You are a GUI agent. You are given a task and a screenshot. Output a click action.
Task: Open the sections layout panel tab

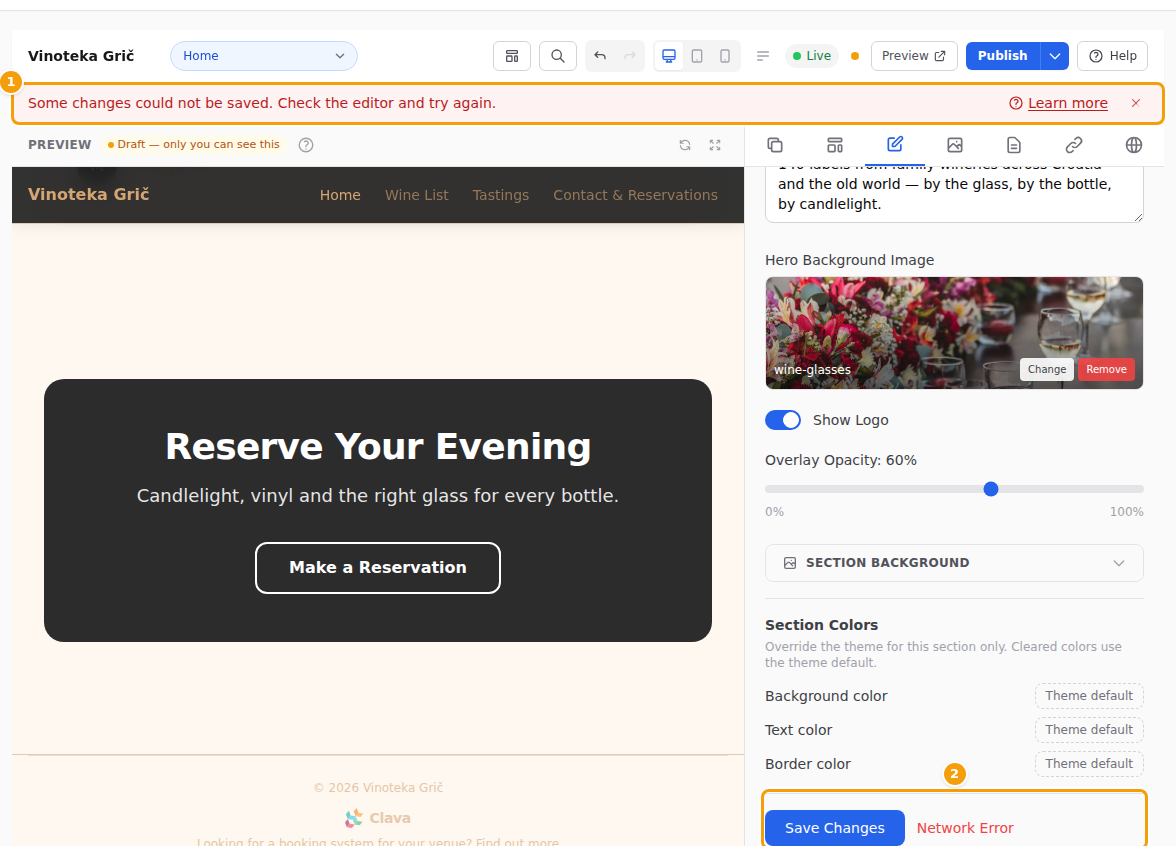coord(835,145)
